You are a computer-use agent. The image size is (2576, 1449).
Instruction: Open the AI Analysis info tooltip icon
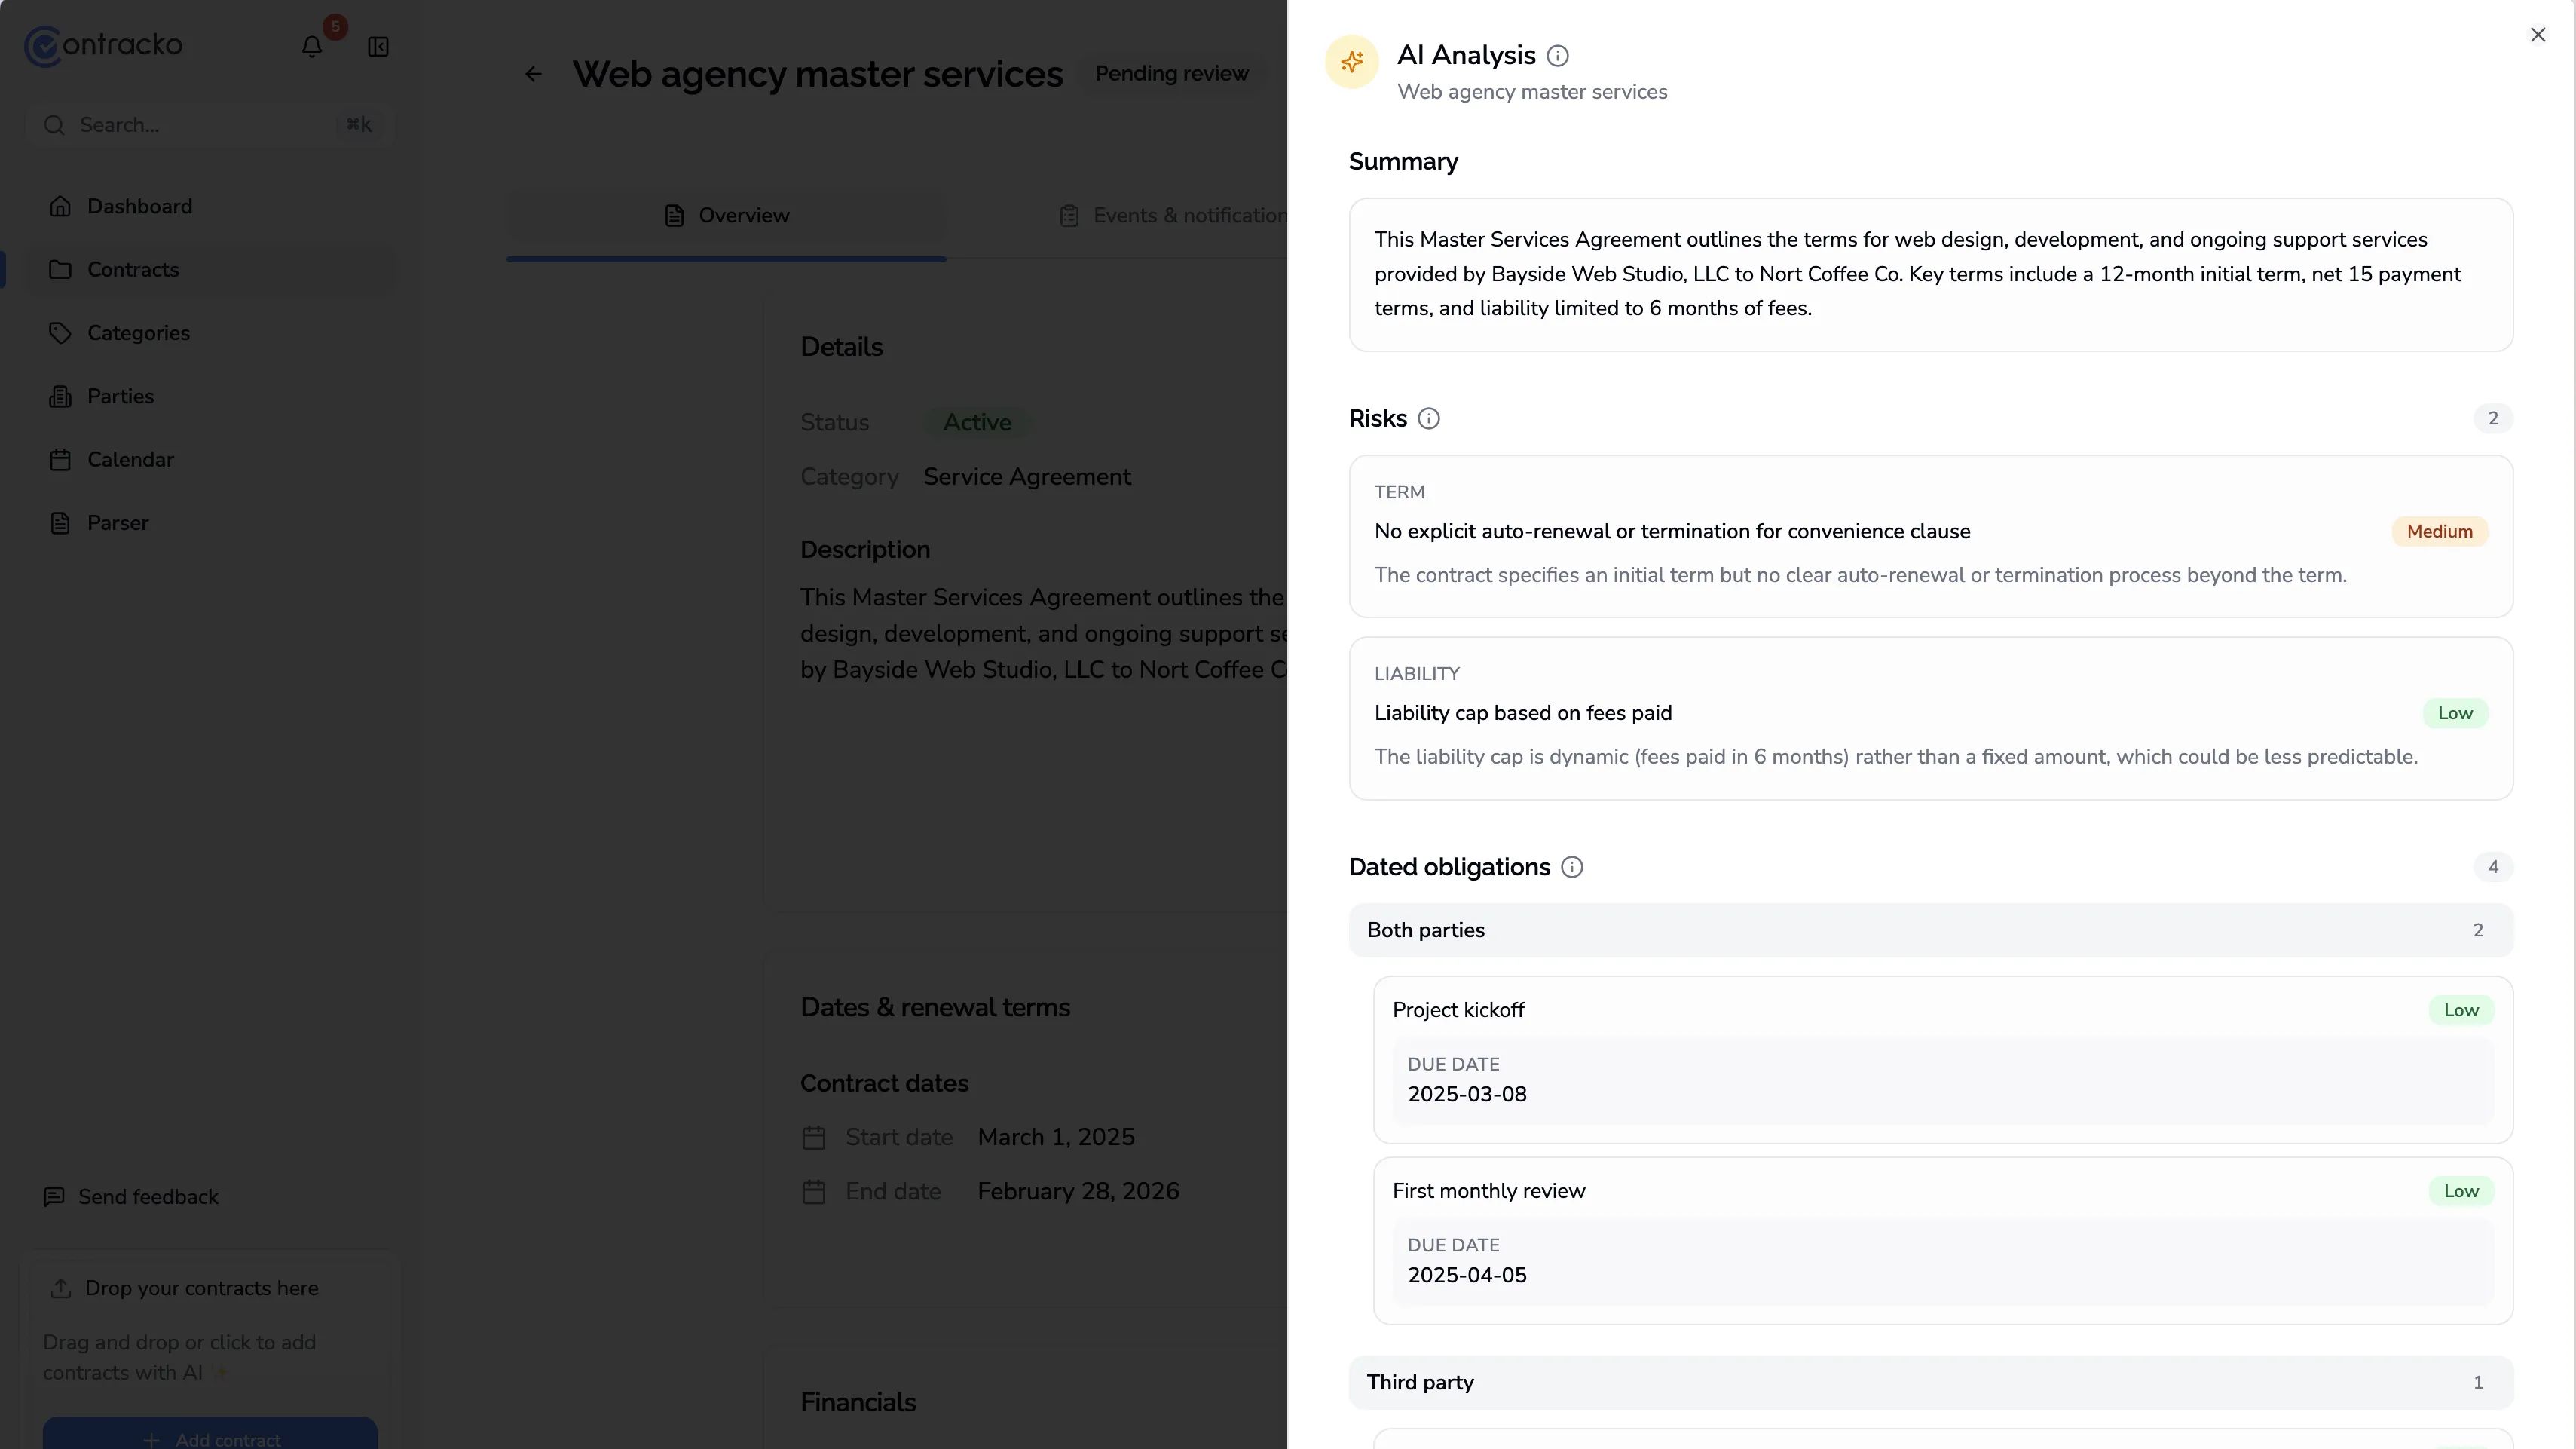(1557, 56)
